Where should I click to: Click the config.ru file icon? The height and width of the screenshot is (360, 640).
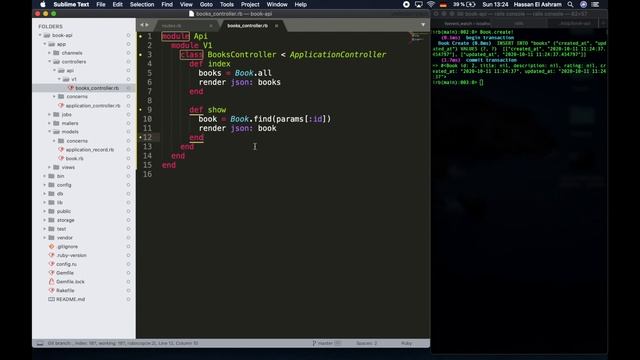click(x=51, y=264)
